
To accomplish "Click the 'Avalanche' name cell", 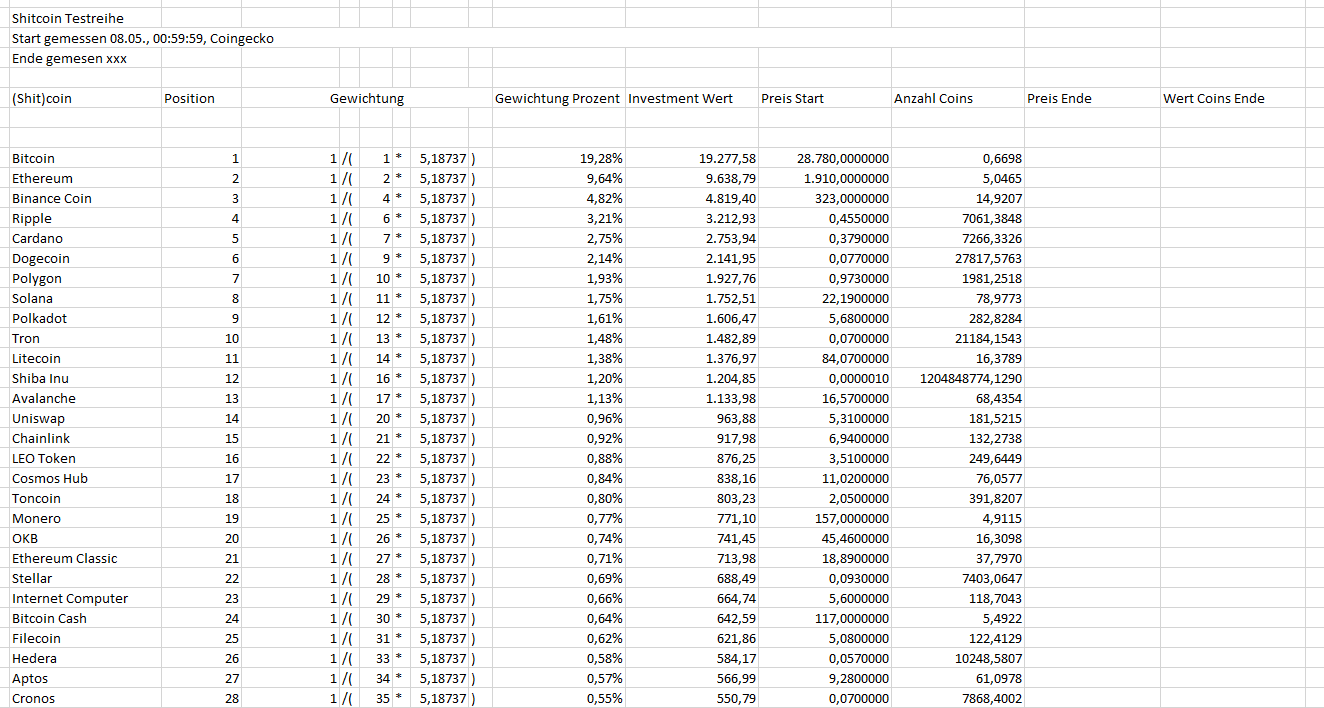I will click(86, 398).
